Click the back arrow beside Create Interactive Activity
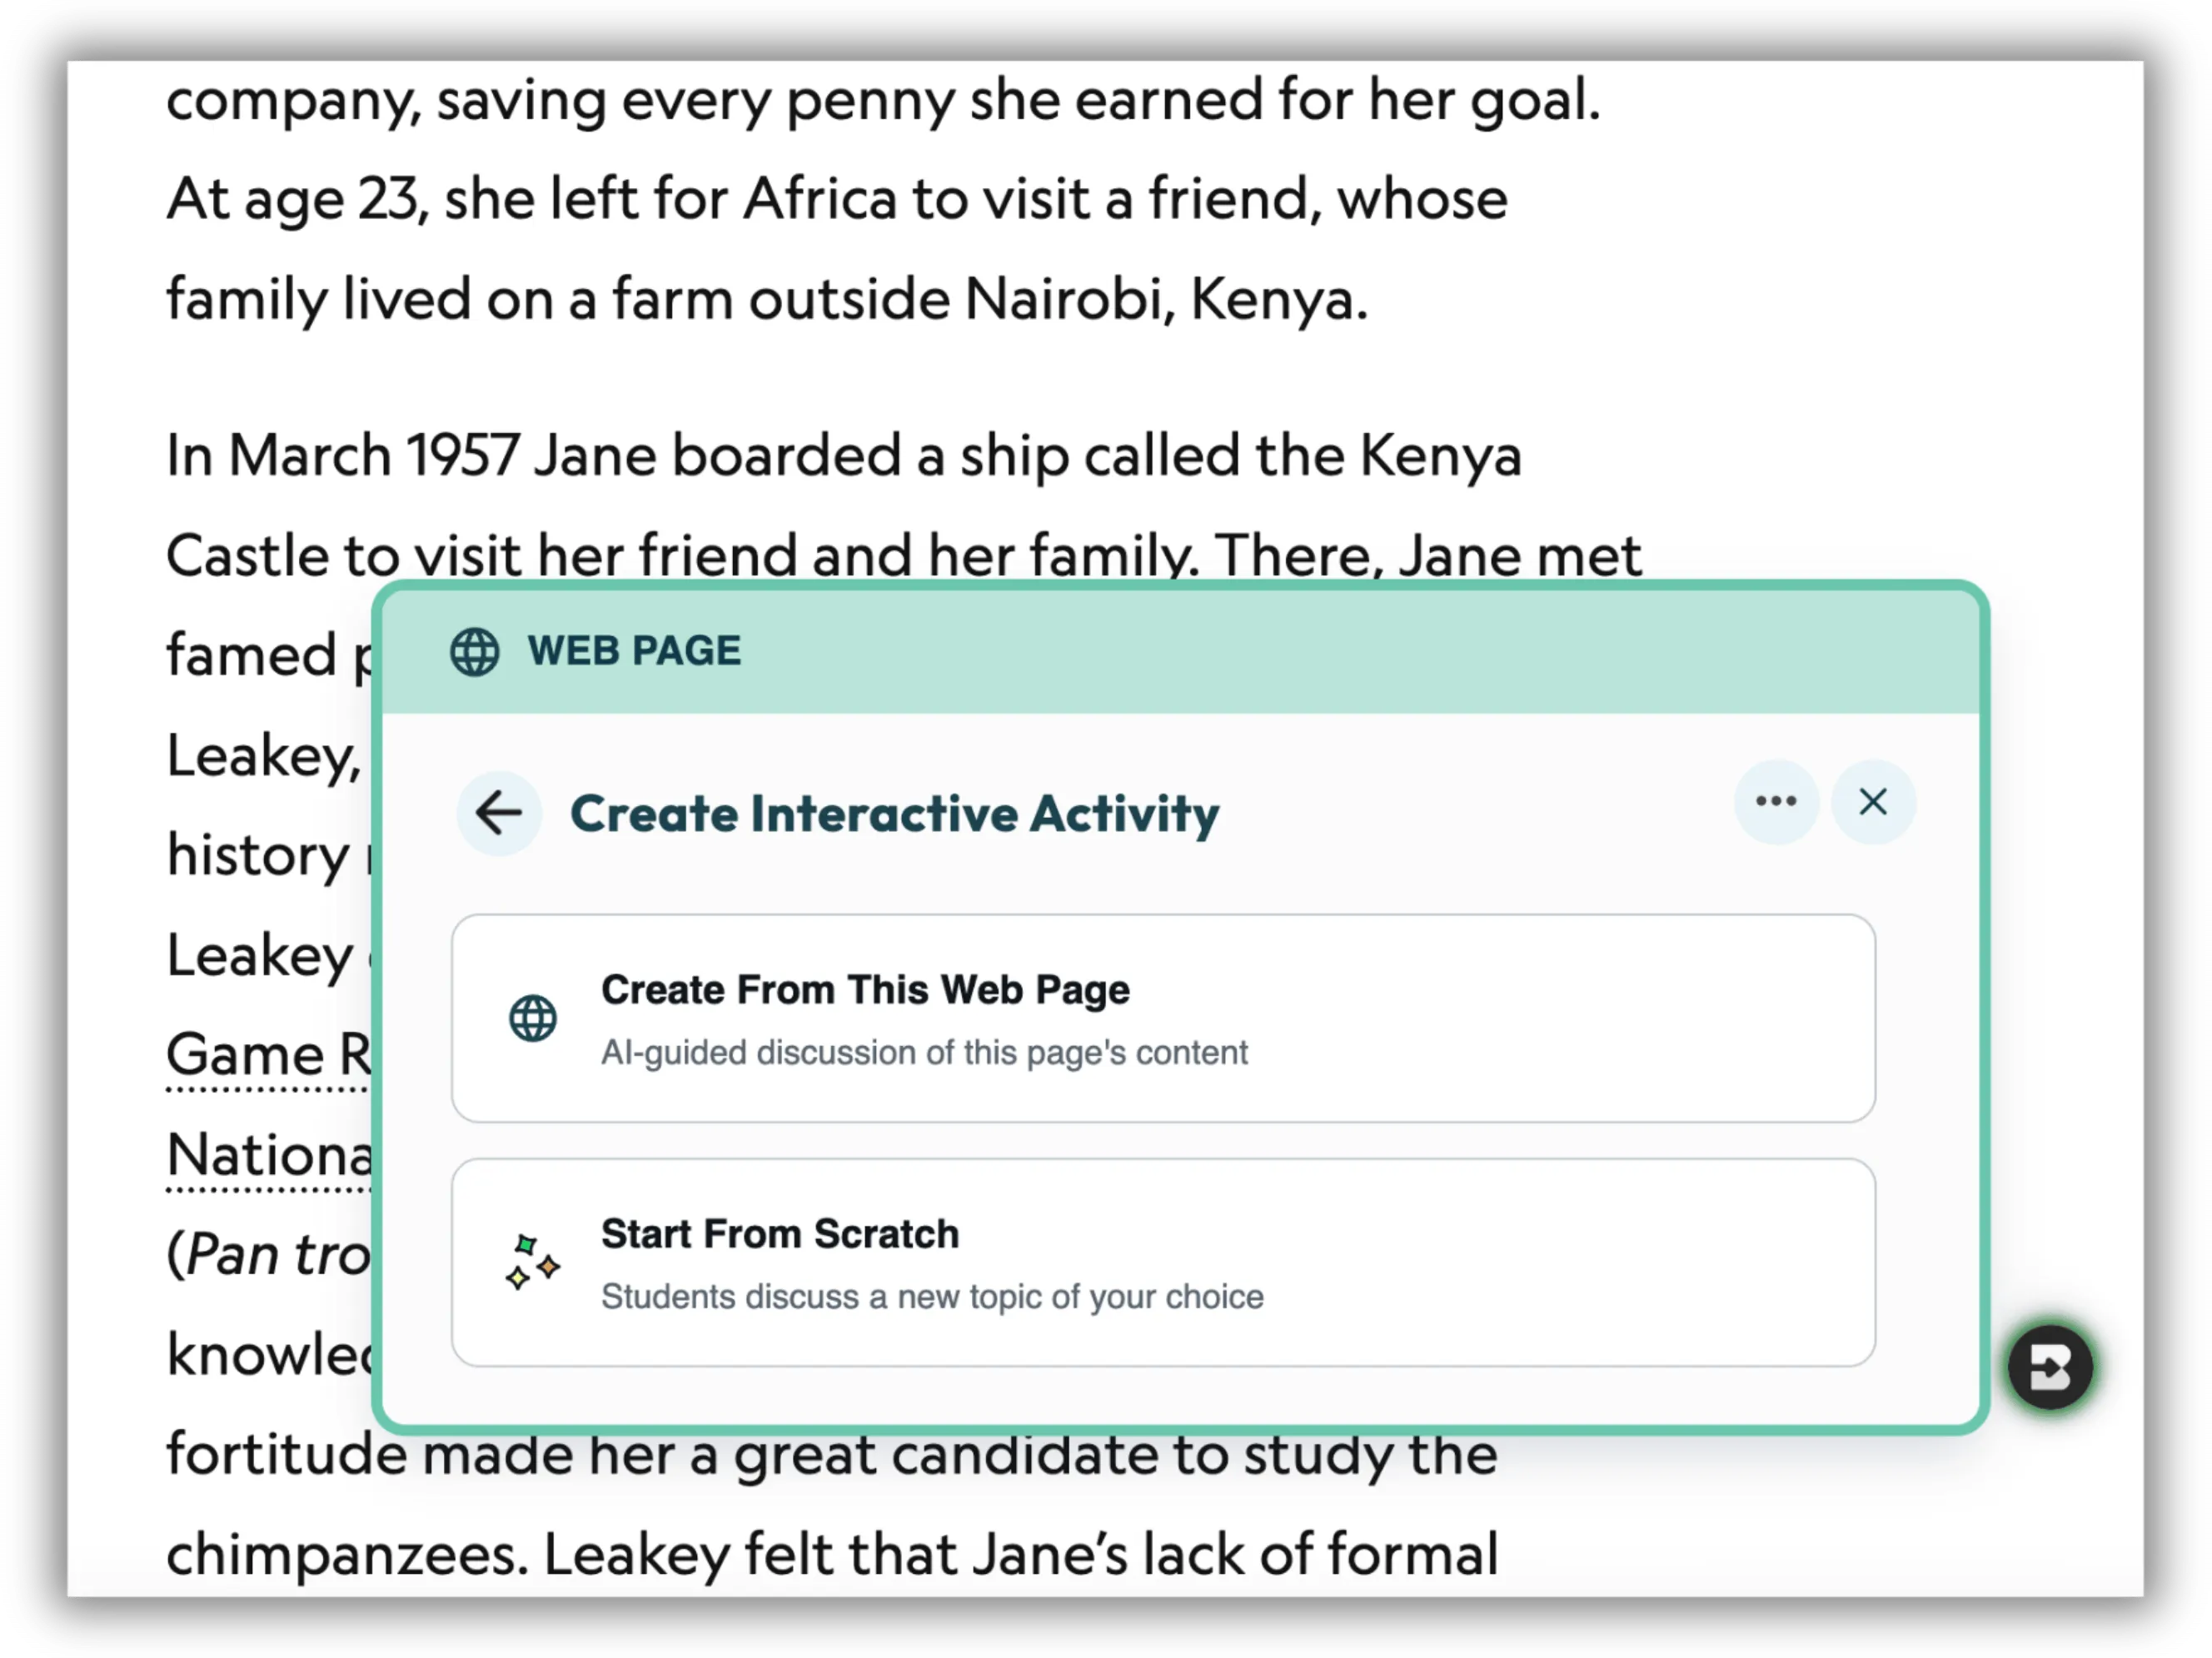The height and width of the screenshot is (1658, 2212). coord(499,812)
